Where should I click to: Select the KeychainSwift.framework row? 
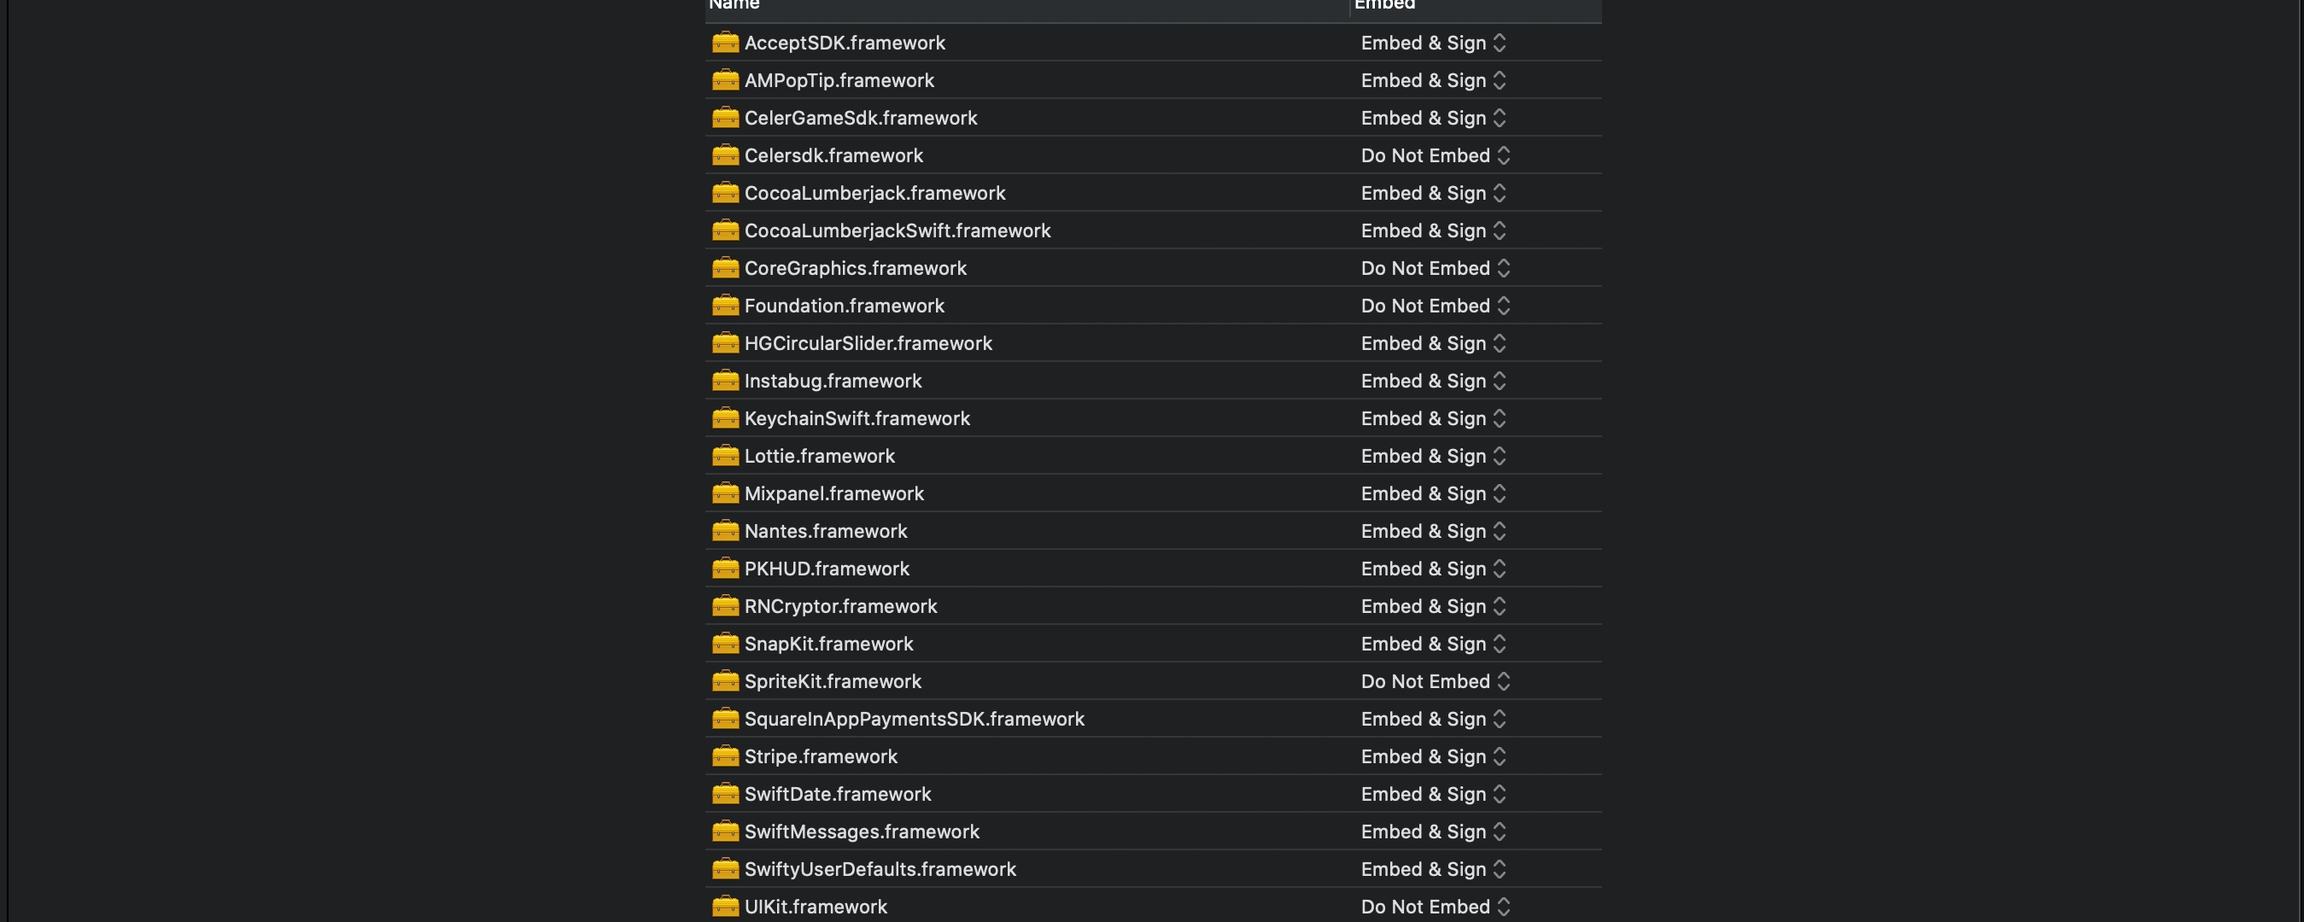click(857, 419)
